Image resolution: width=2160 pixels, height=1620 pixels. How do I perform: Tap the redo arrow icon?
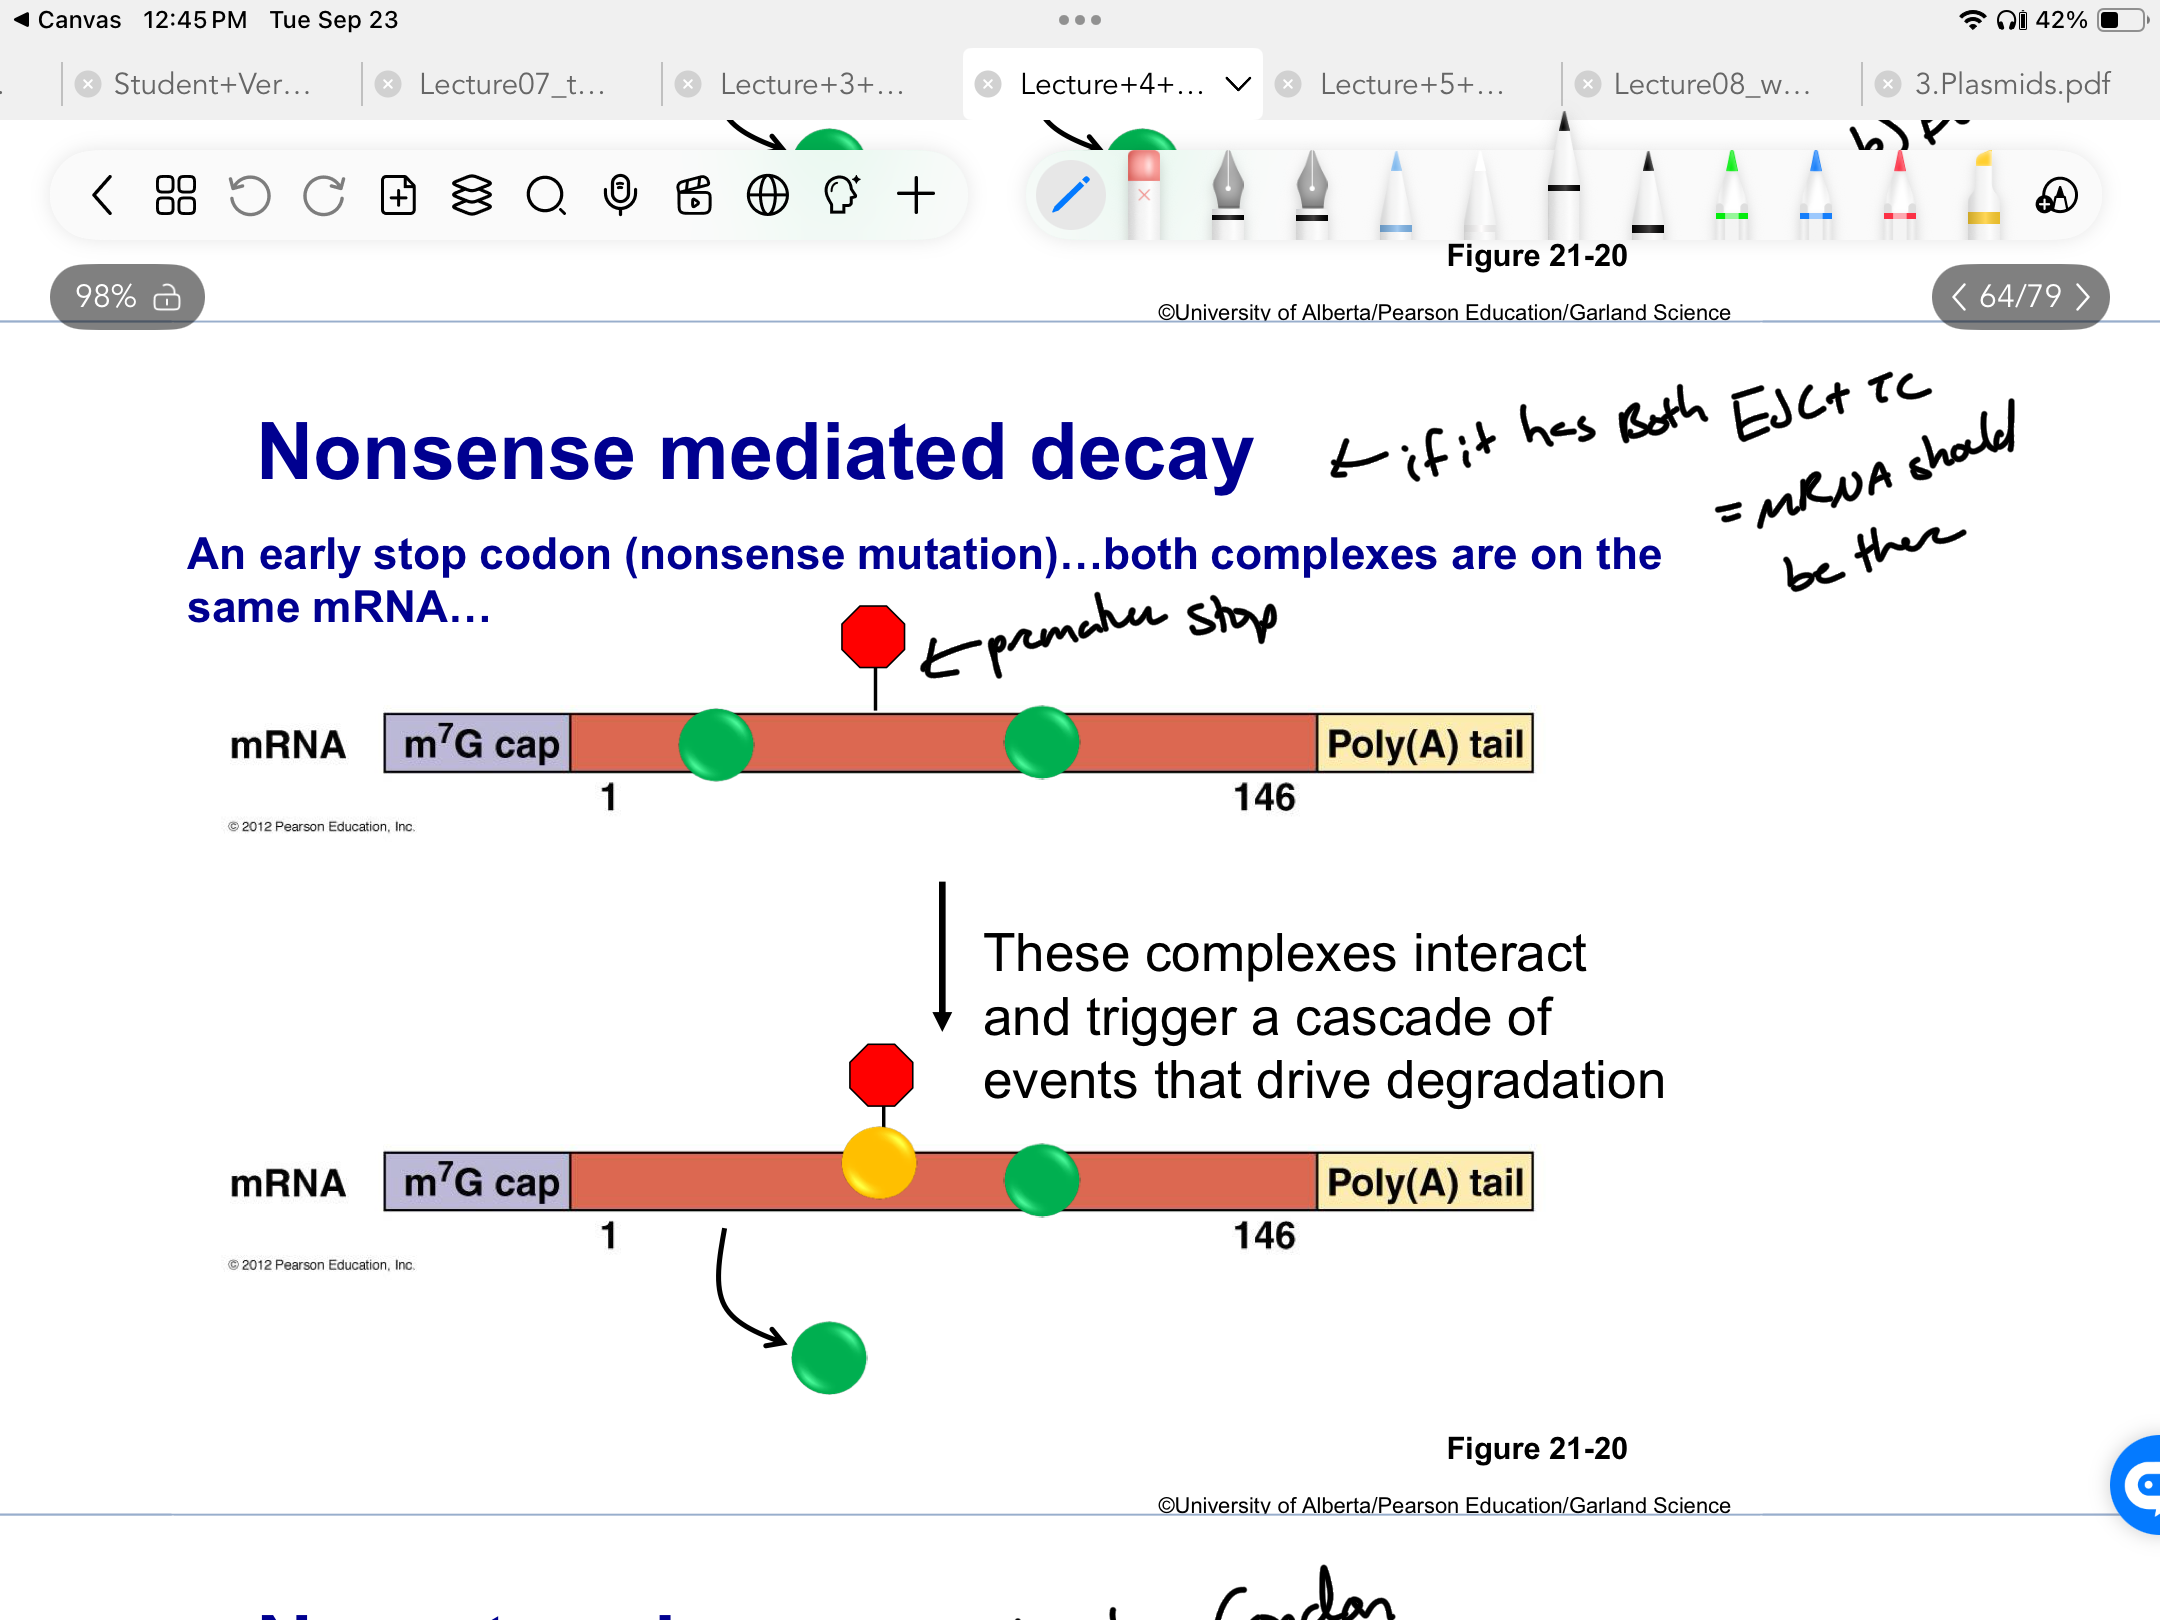coord(324,195)
